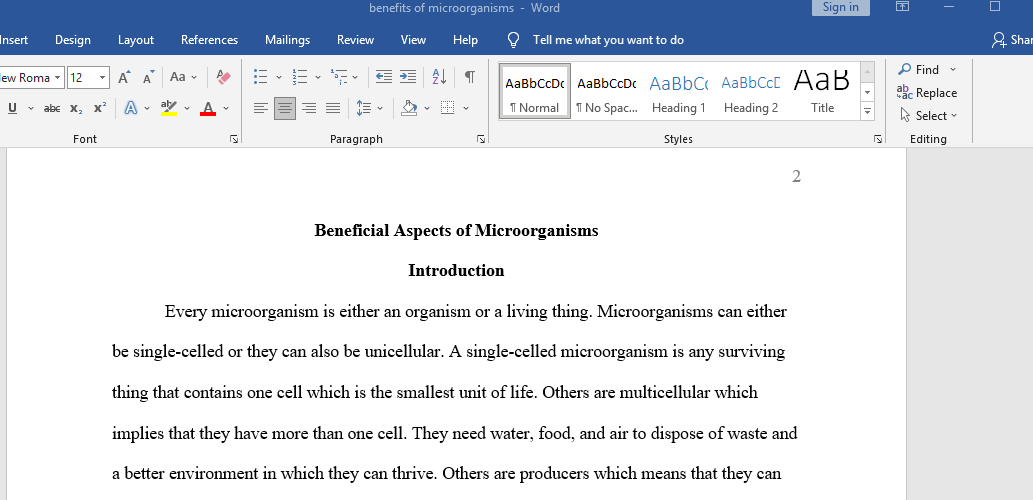The image size is (1033, 500).
Task: Expand shading color arrow
Action: tap(427, 108)
